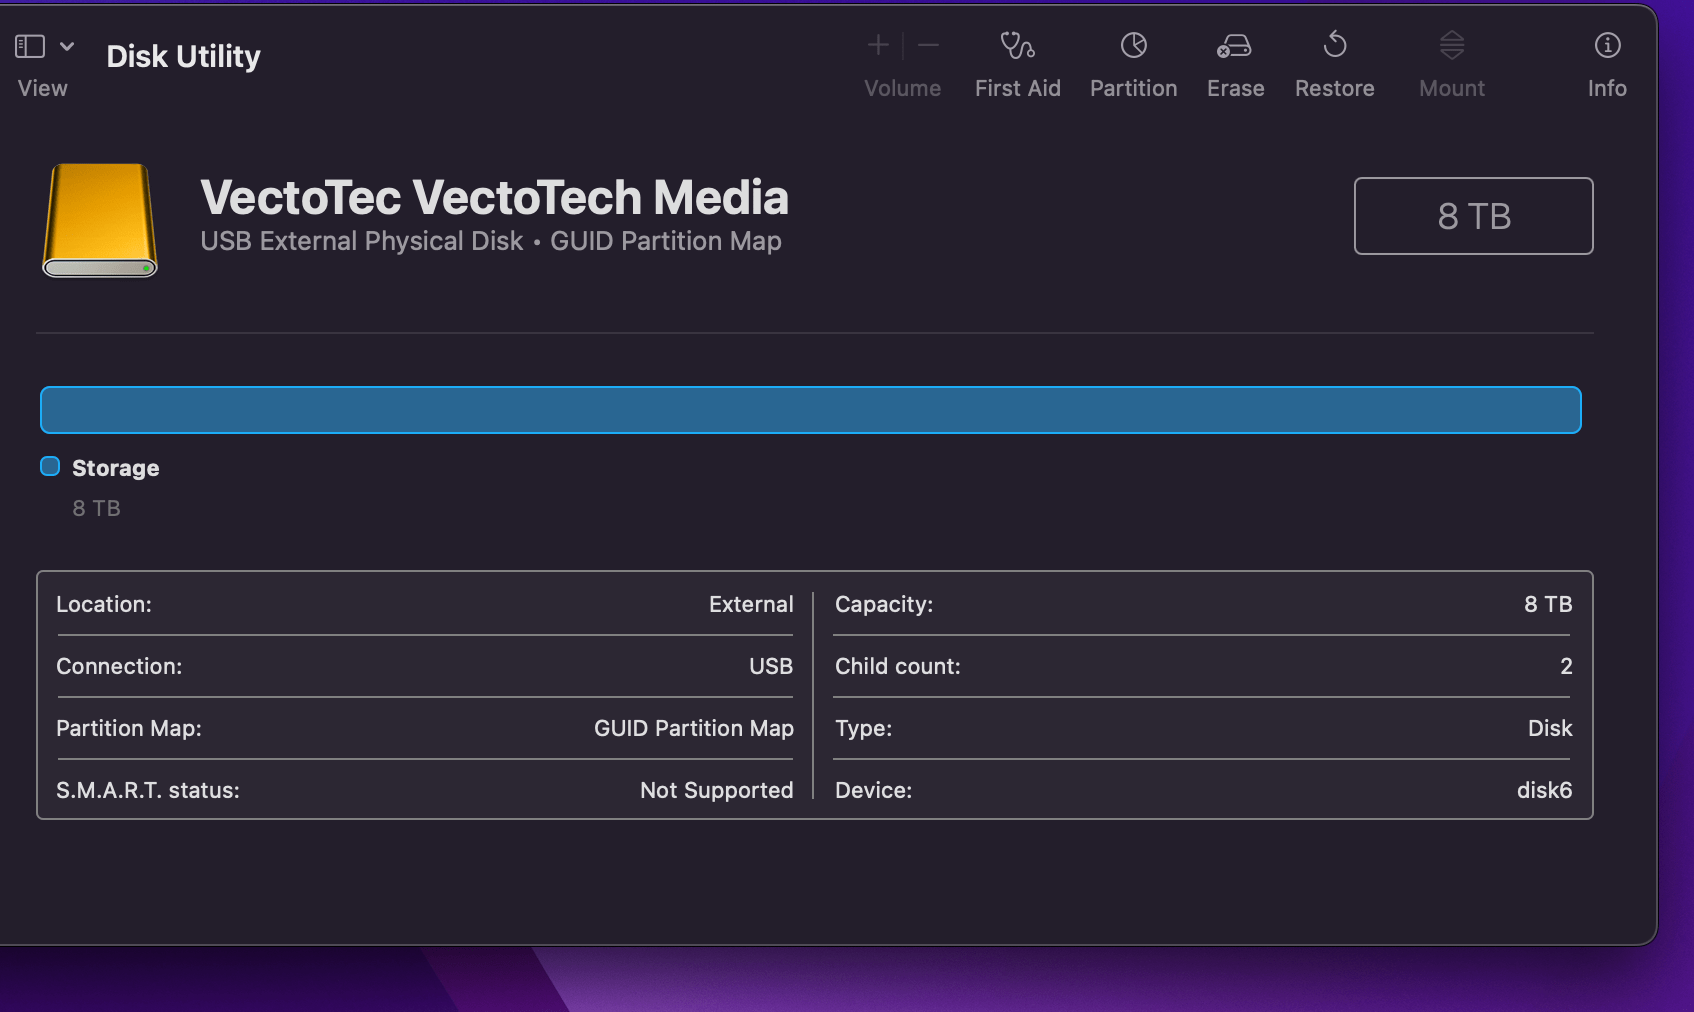Click the View label in toolbar
Image resolution: width=1694 pixels, height=1012 pixels.
[x=43, y=88]
